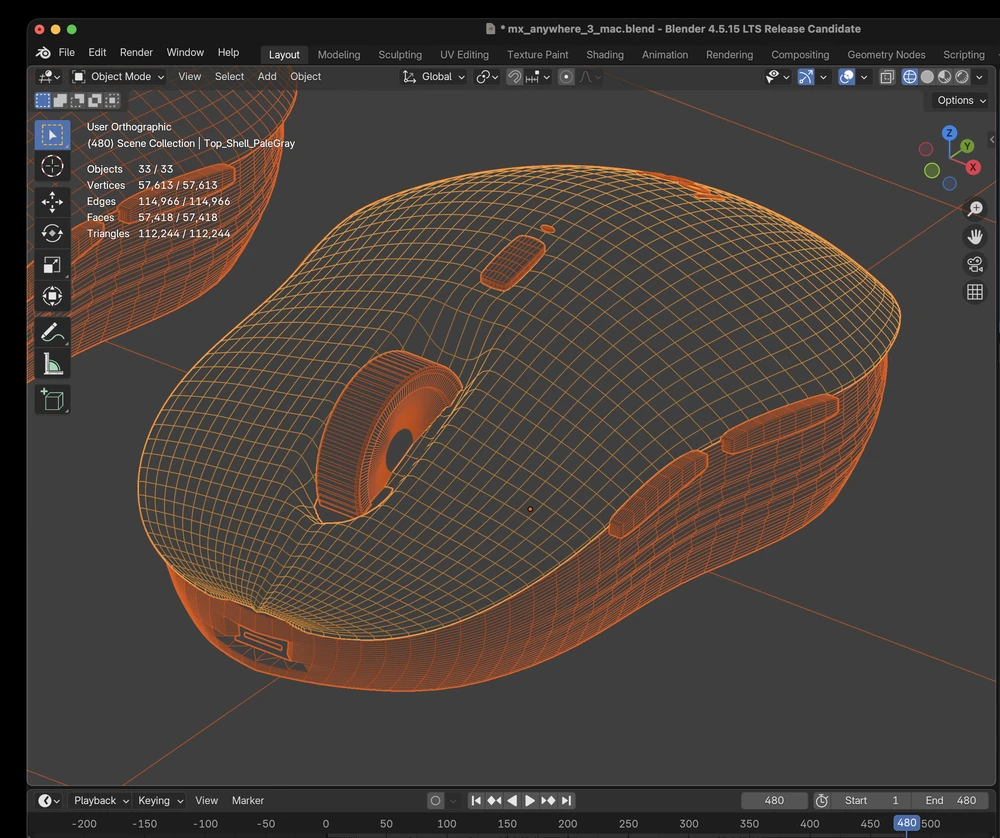
Task: Switch to Rendered viewport shading
Action: [962, 77]
